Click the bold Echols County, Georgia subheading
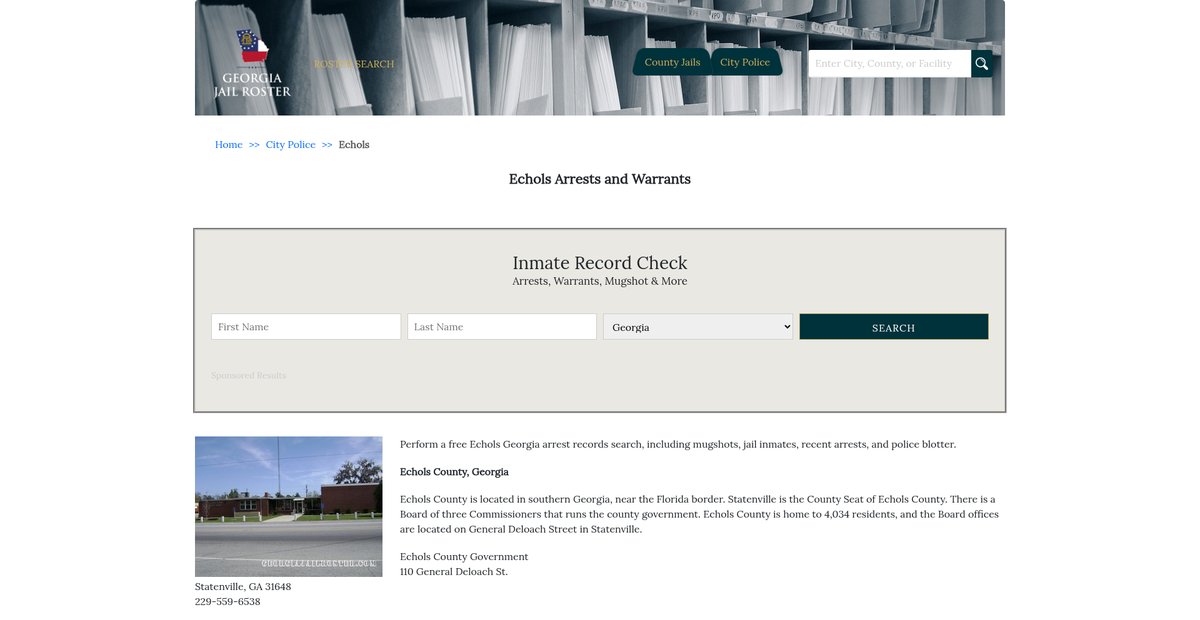This screenshot has height=620, width=1200. coord(454,472)
